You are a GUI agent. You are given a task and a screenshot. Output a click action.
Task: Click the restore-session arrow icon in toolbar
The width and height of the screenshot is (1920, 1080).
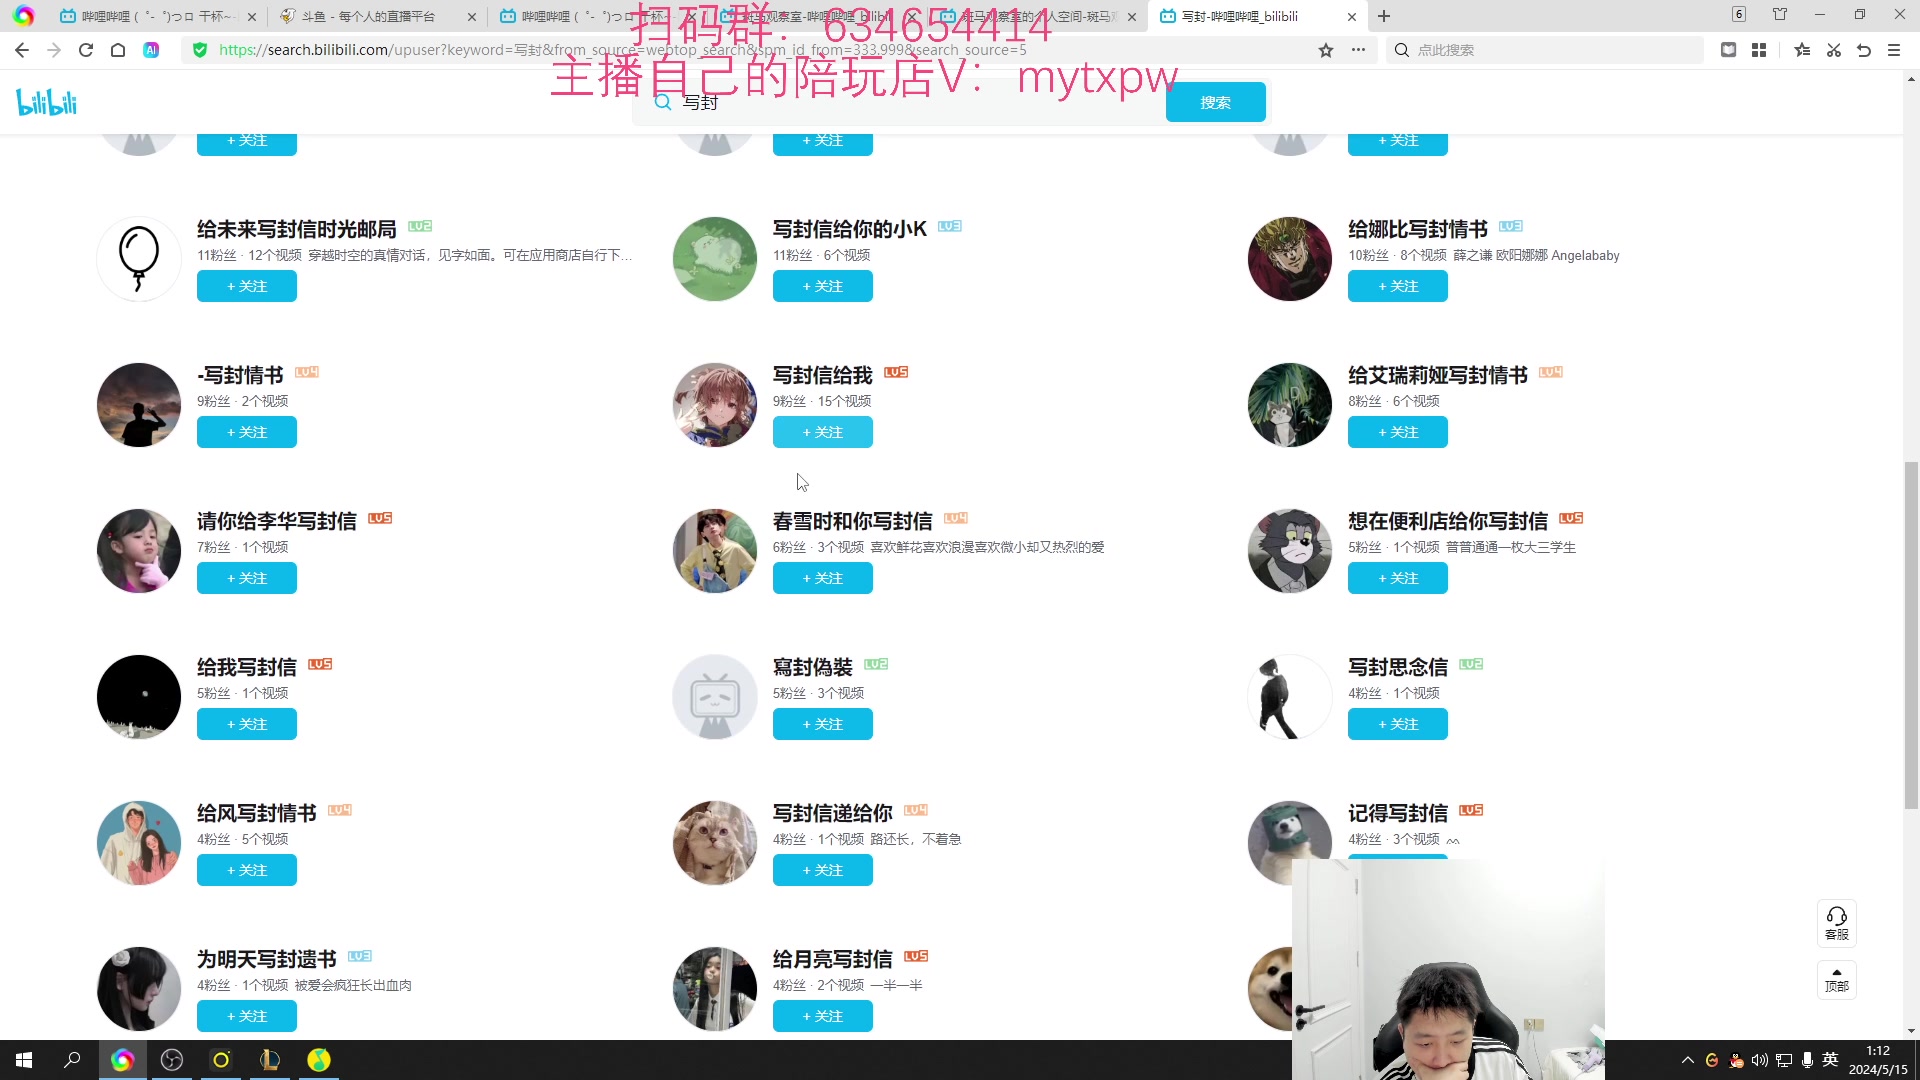coord(1864,49)
